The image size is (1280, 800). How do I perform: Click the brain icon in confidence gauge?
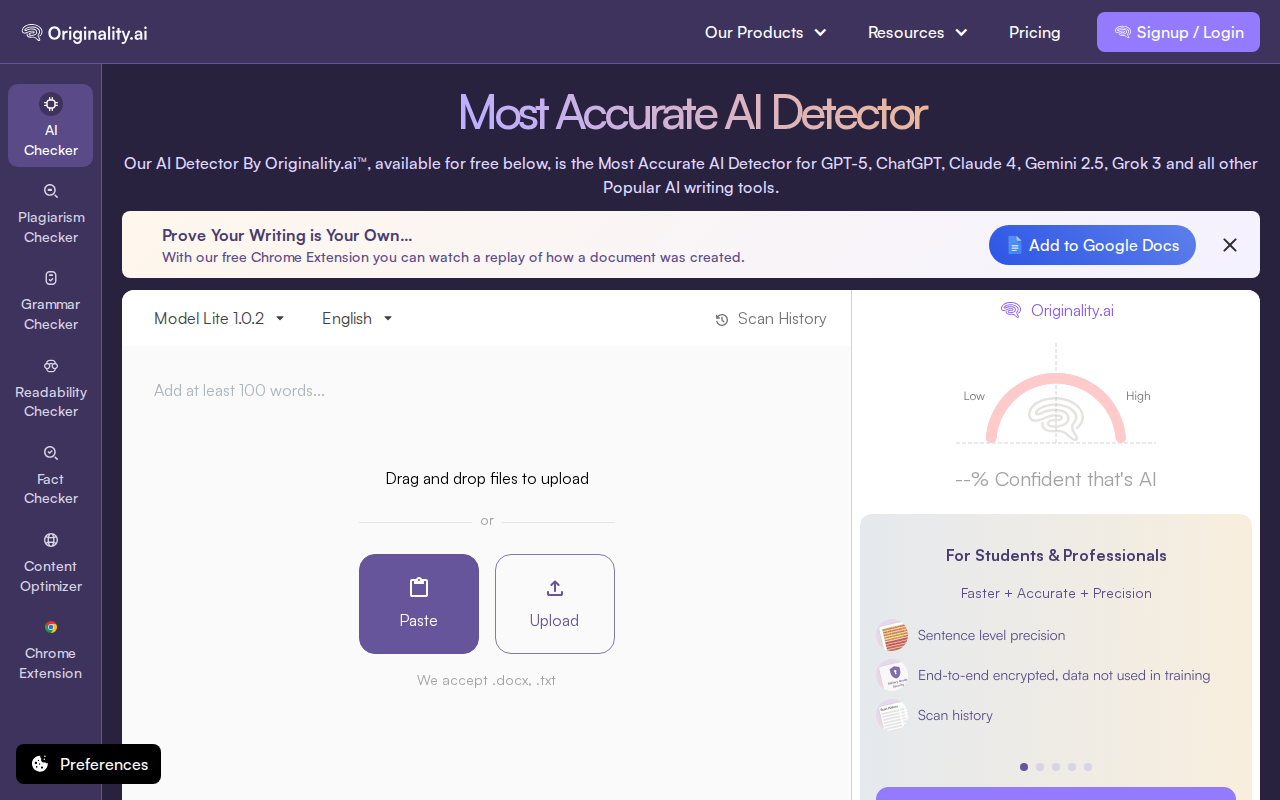[1056, 418]
